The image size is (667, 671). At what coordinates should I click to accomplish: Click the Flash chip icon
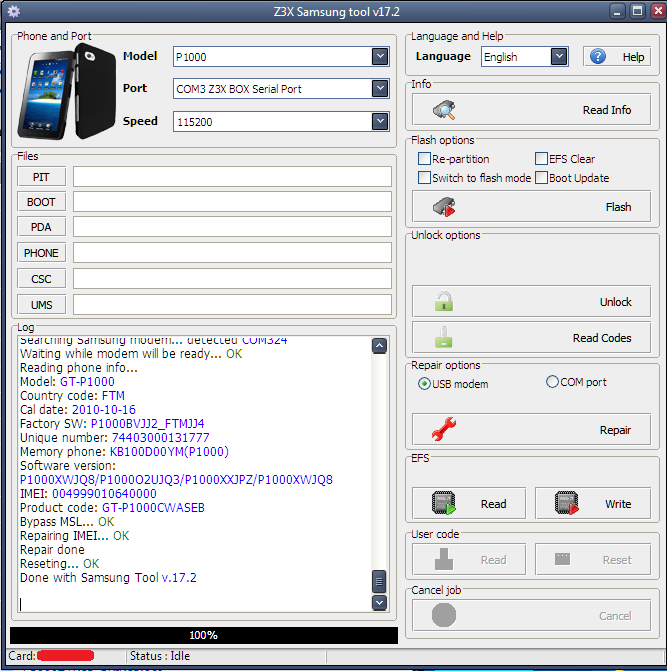coord(444,207)
